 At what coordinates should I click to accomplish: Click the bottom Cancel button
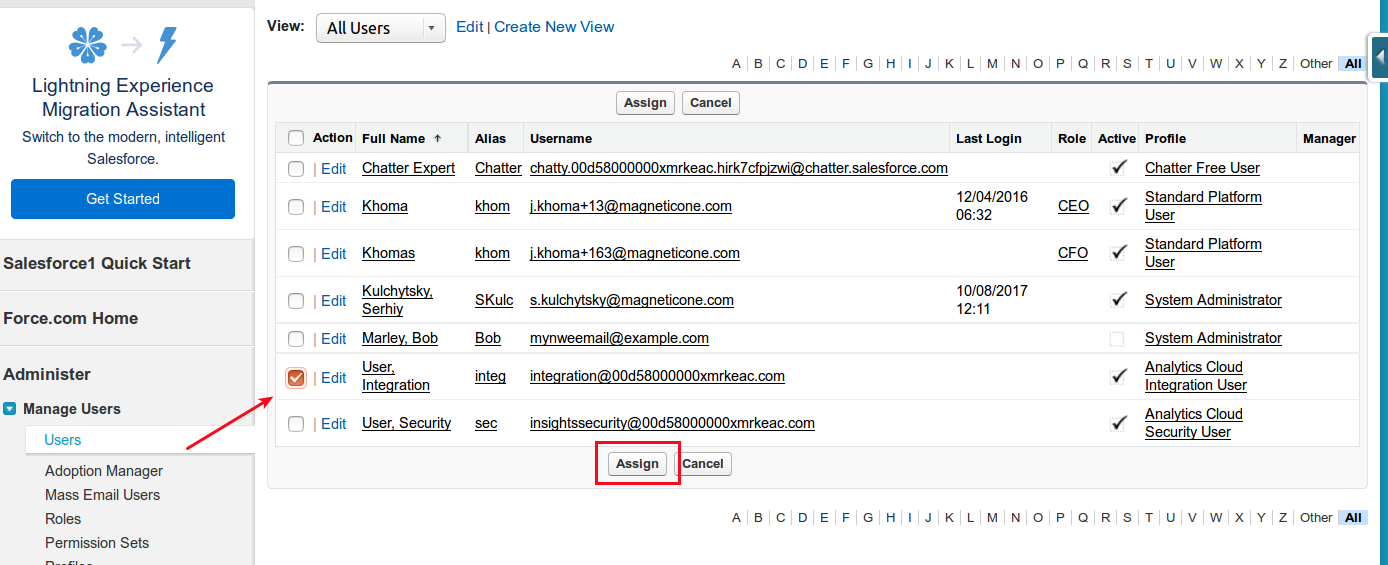click(703, 464)
